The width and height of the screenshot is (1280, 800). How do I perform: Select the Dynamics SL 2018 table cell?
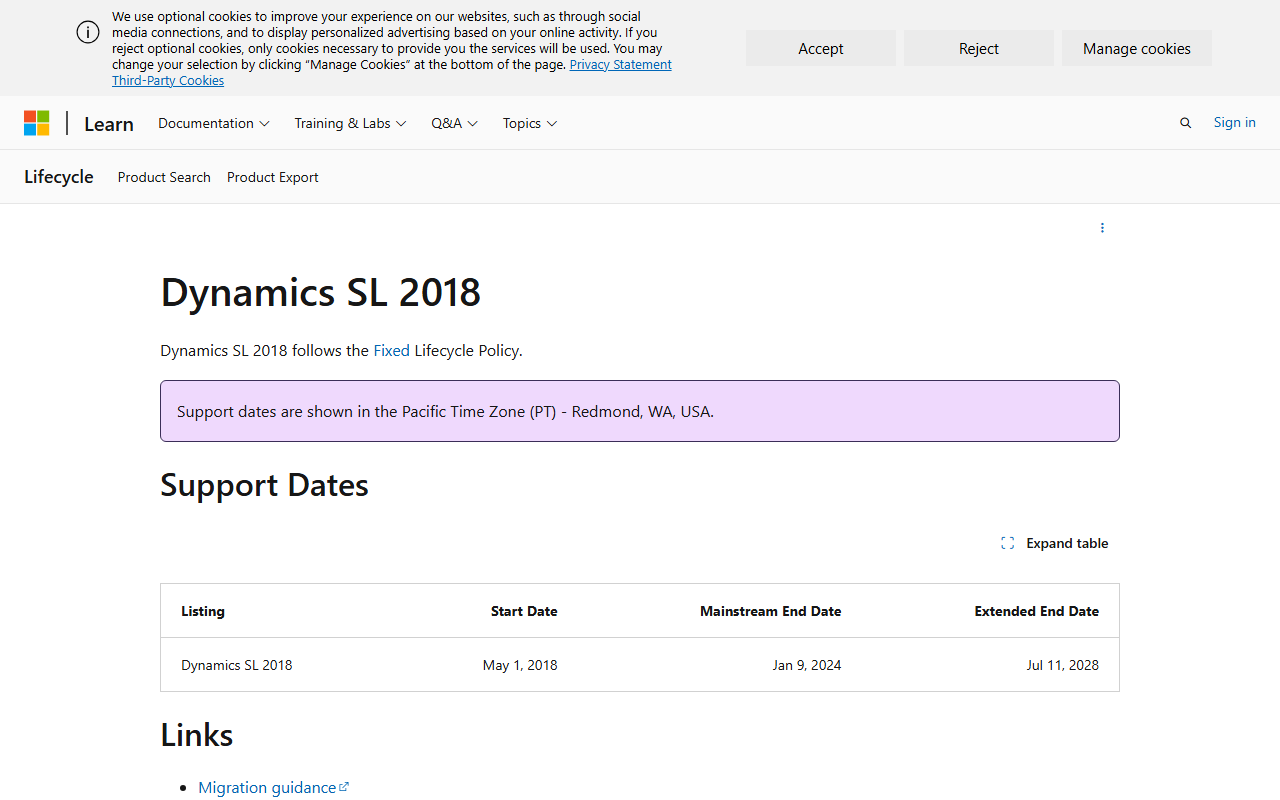point(237,665)
